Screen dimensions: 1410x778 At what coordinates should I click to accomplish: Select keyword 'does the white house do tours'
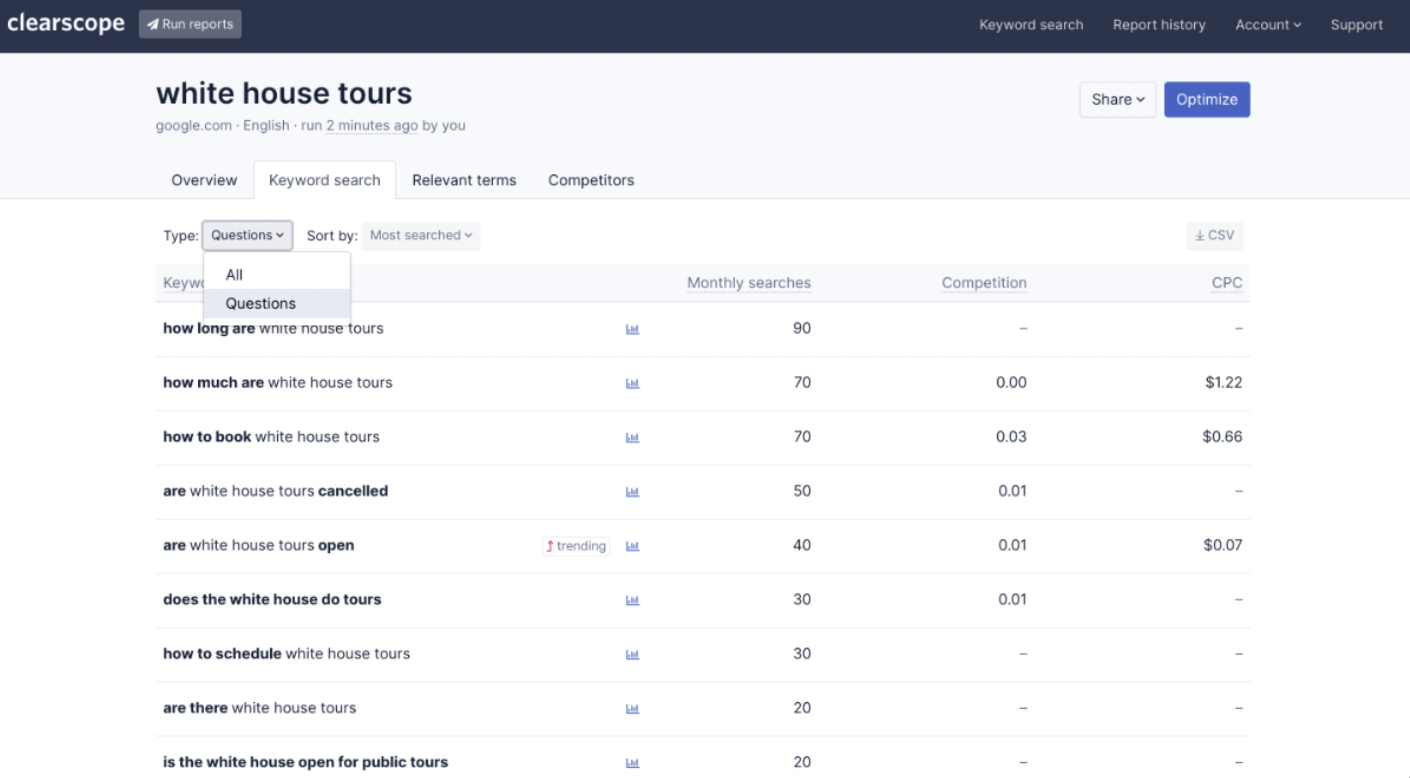pyautogui.click(x=272, y=600)
